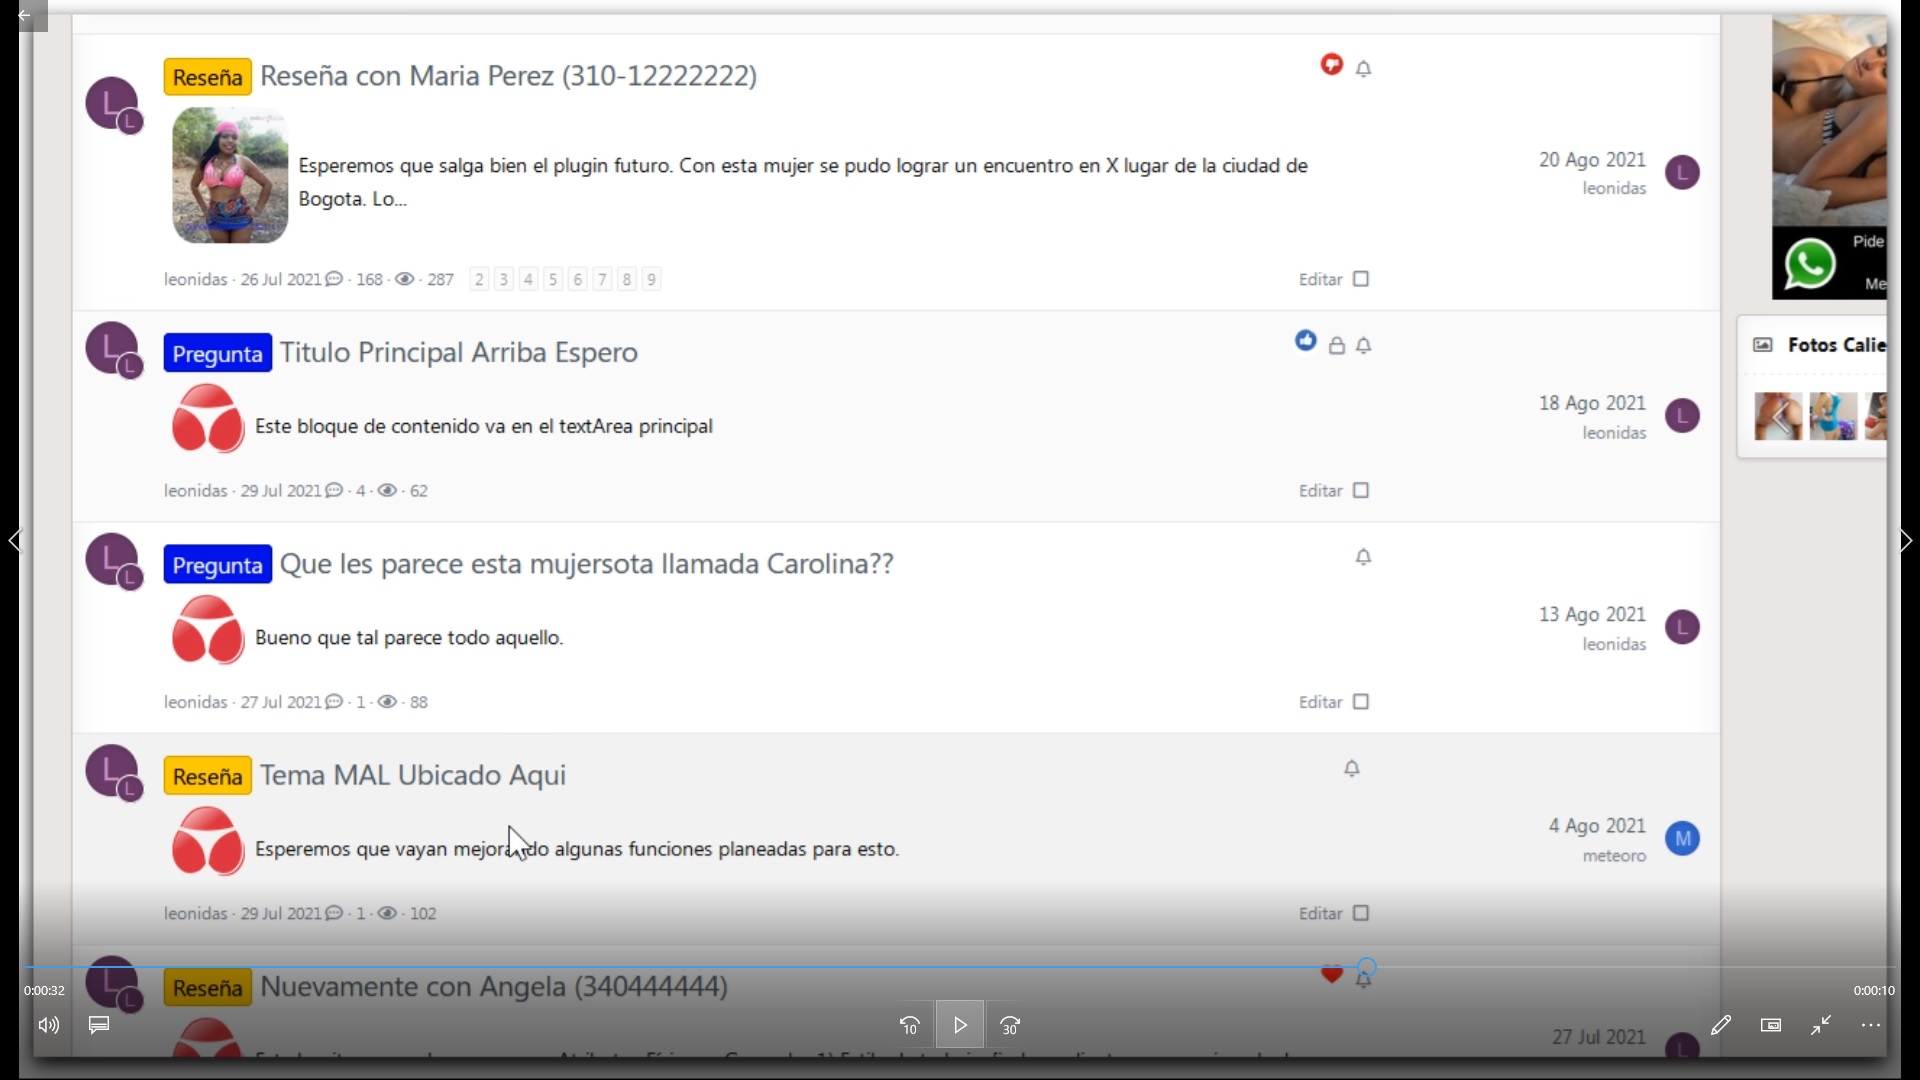Go to page 2 of Maria Perez thread
Screen dimensions: 1920x1080
pyautogui.click(x=480, y=280)
